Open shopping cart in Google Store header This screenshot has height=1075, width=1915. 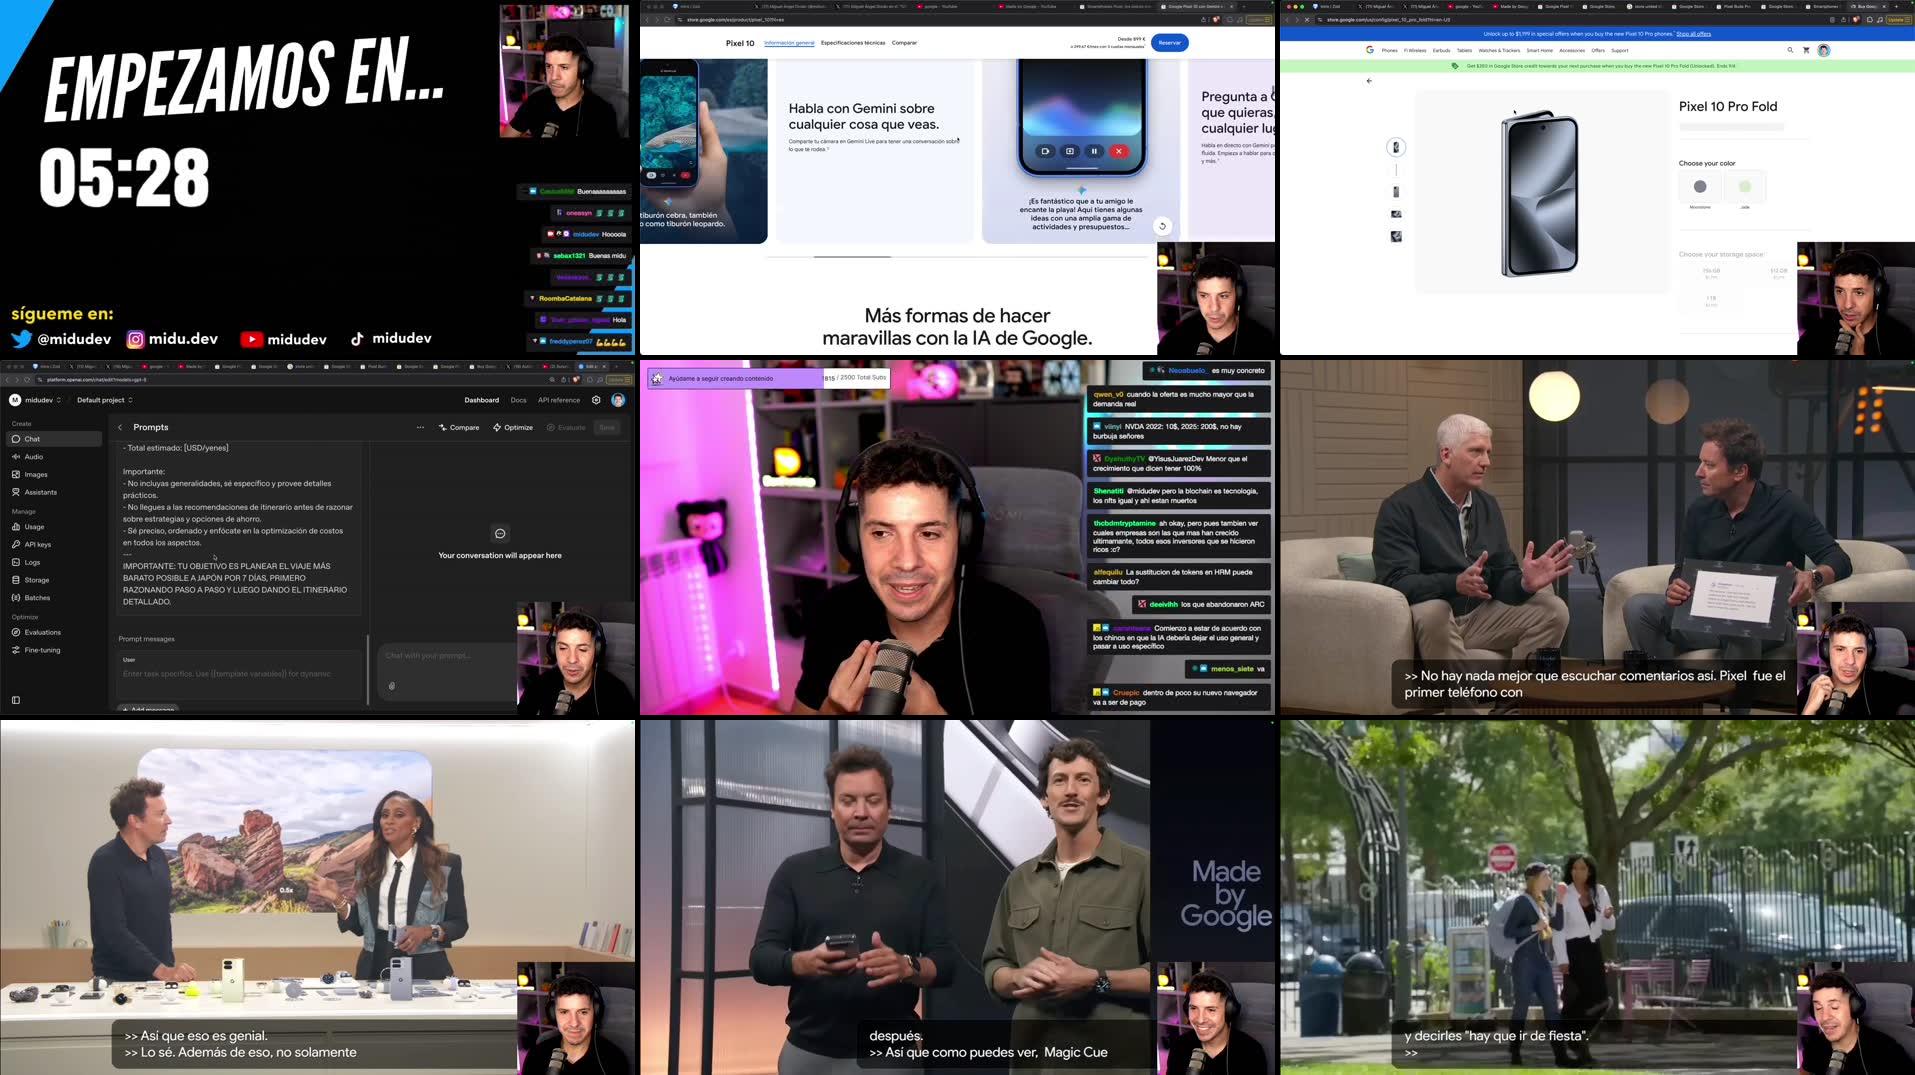click(1806, 50)
